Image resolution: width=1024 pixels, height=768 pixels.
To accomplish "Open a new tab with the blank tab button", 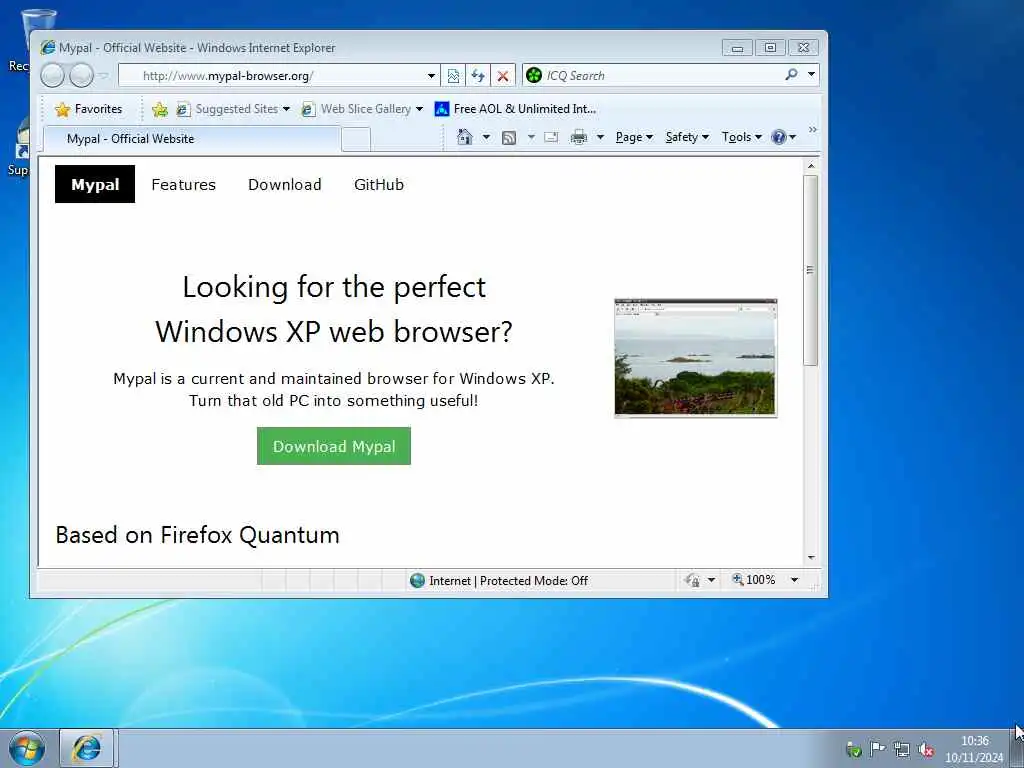I will pyautogui.click(x=356, y=139).
